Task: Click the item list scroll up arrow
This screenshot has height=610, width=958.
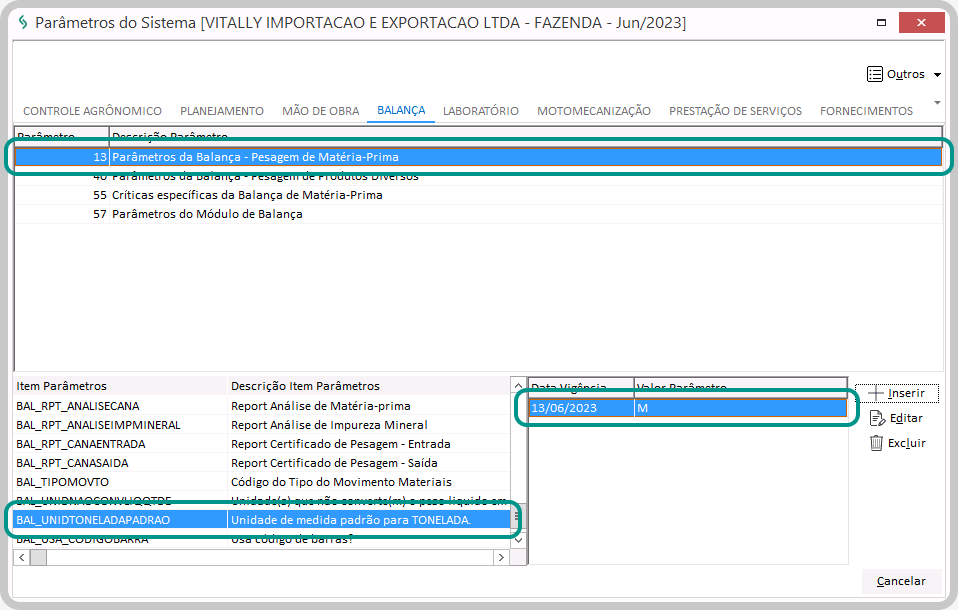Action: pyautogui.click(x=518, y=386)
